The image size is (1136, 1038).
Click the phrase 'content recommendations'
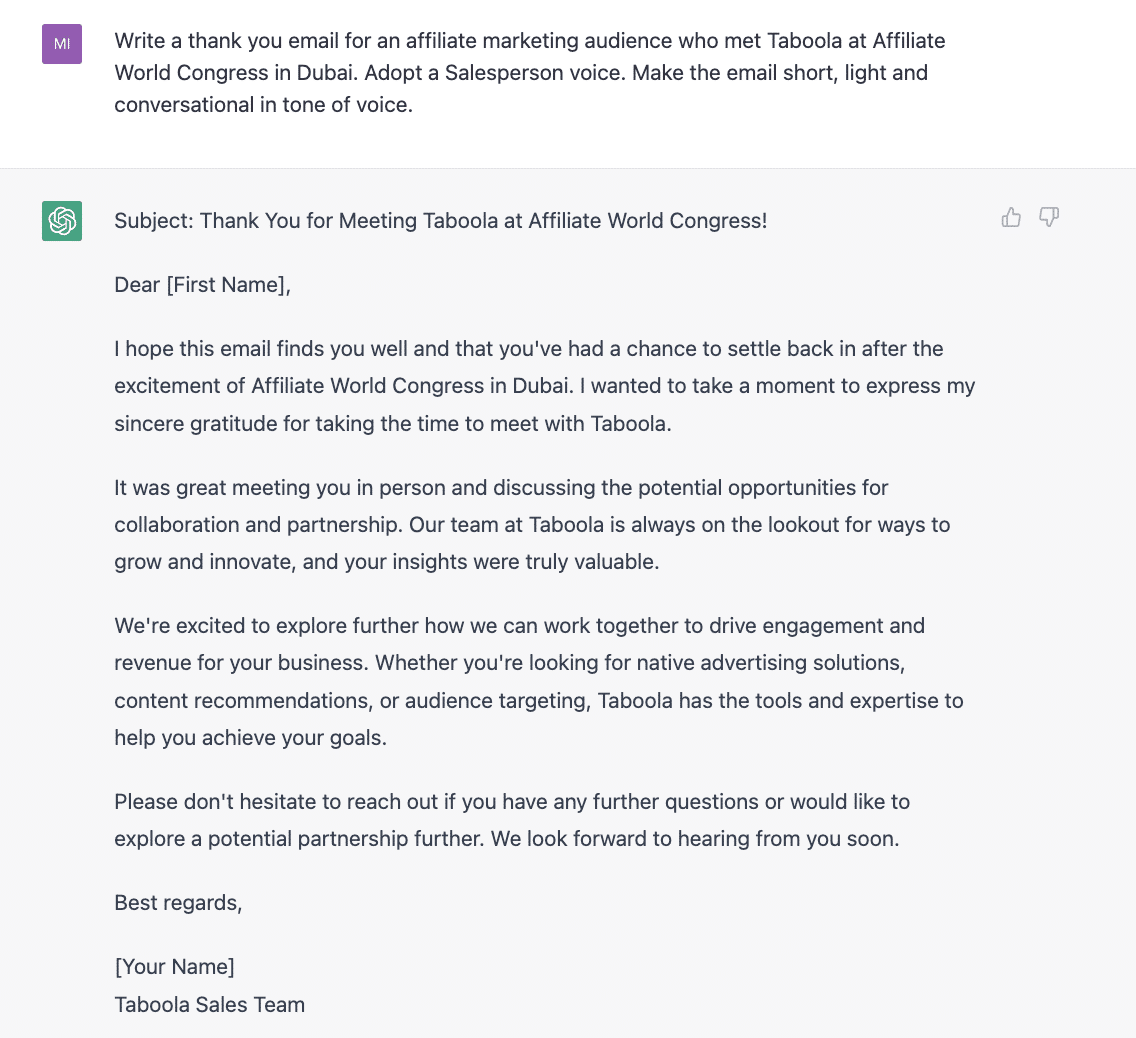tap(244, 700)
